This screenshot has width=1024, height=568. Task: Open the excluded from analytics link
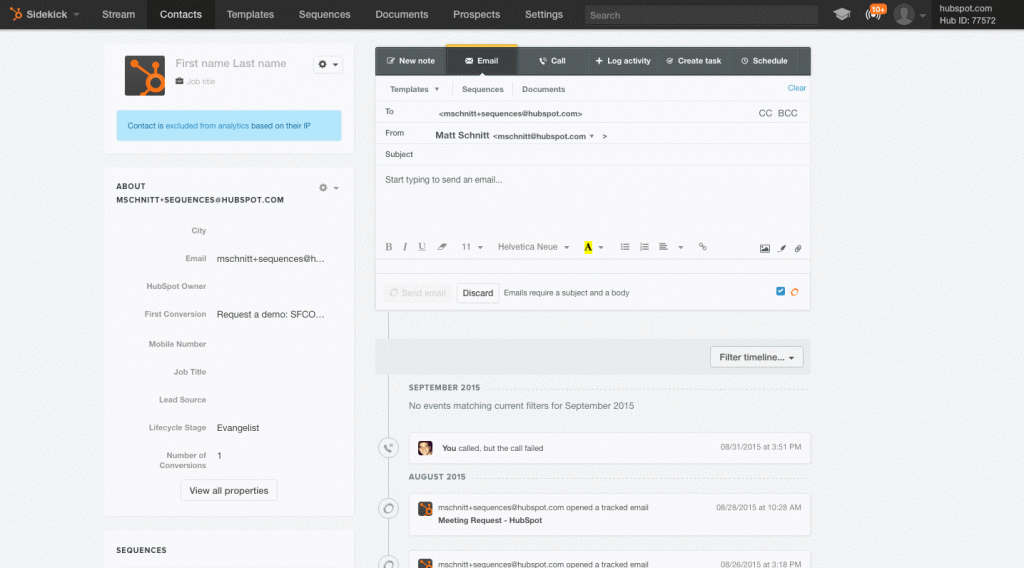click(207, 126)
